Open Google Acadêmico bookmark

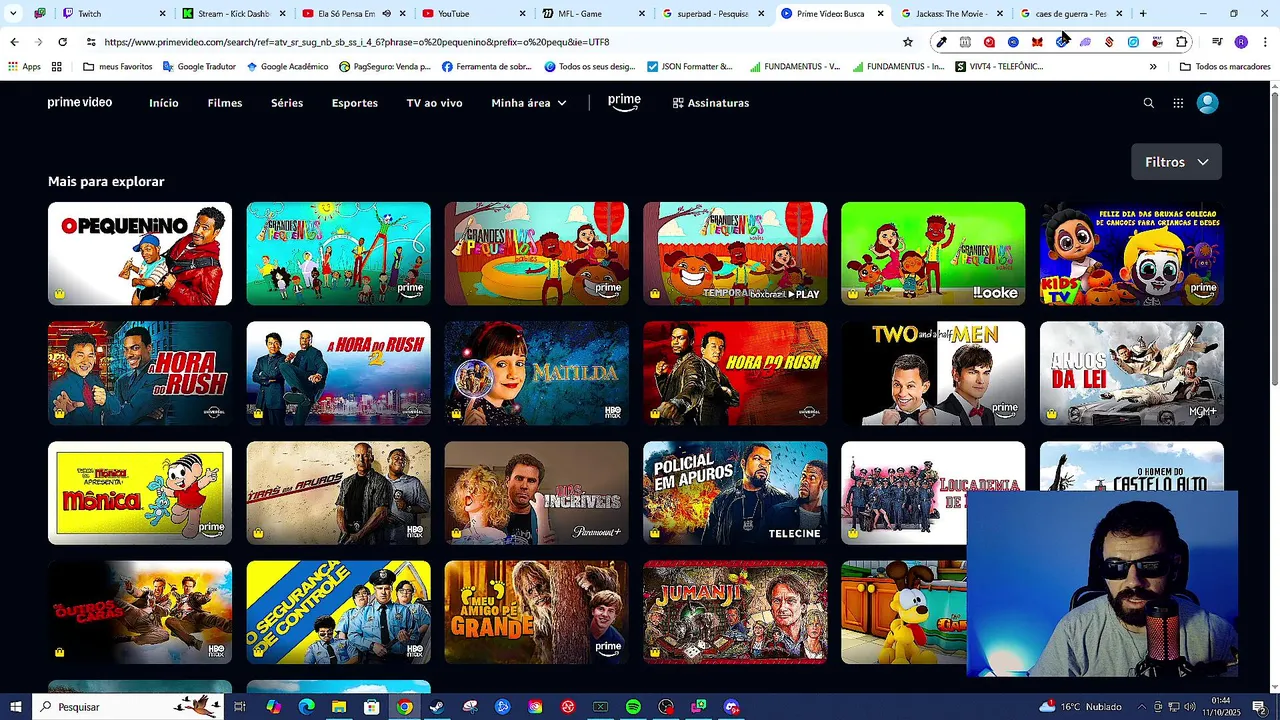(286, 67)
